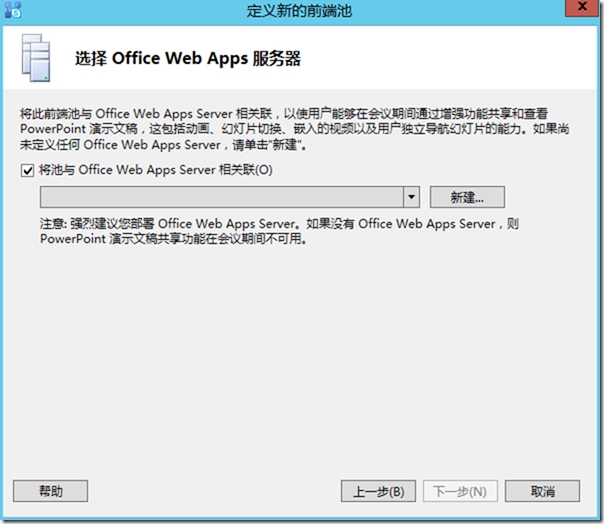Close the 定义新的前端池 dialog

tap(582, 8)
